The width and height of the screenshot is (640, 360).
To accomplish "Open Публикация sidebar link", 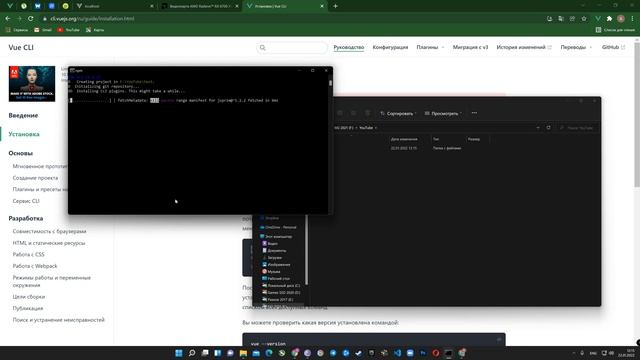I will [x=28, y=308].
